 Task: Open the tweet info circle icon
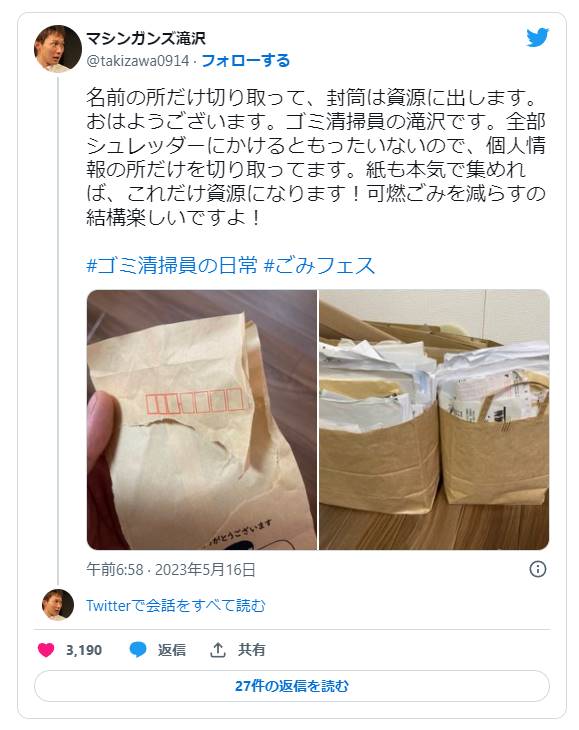tap(538, 569)
